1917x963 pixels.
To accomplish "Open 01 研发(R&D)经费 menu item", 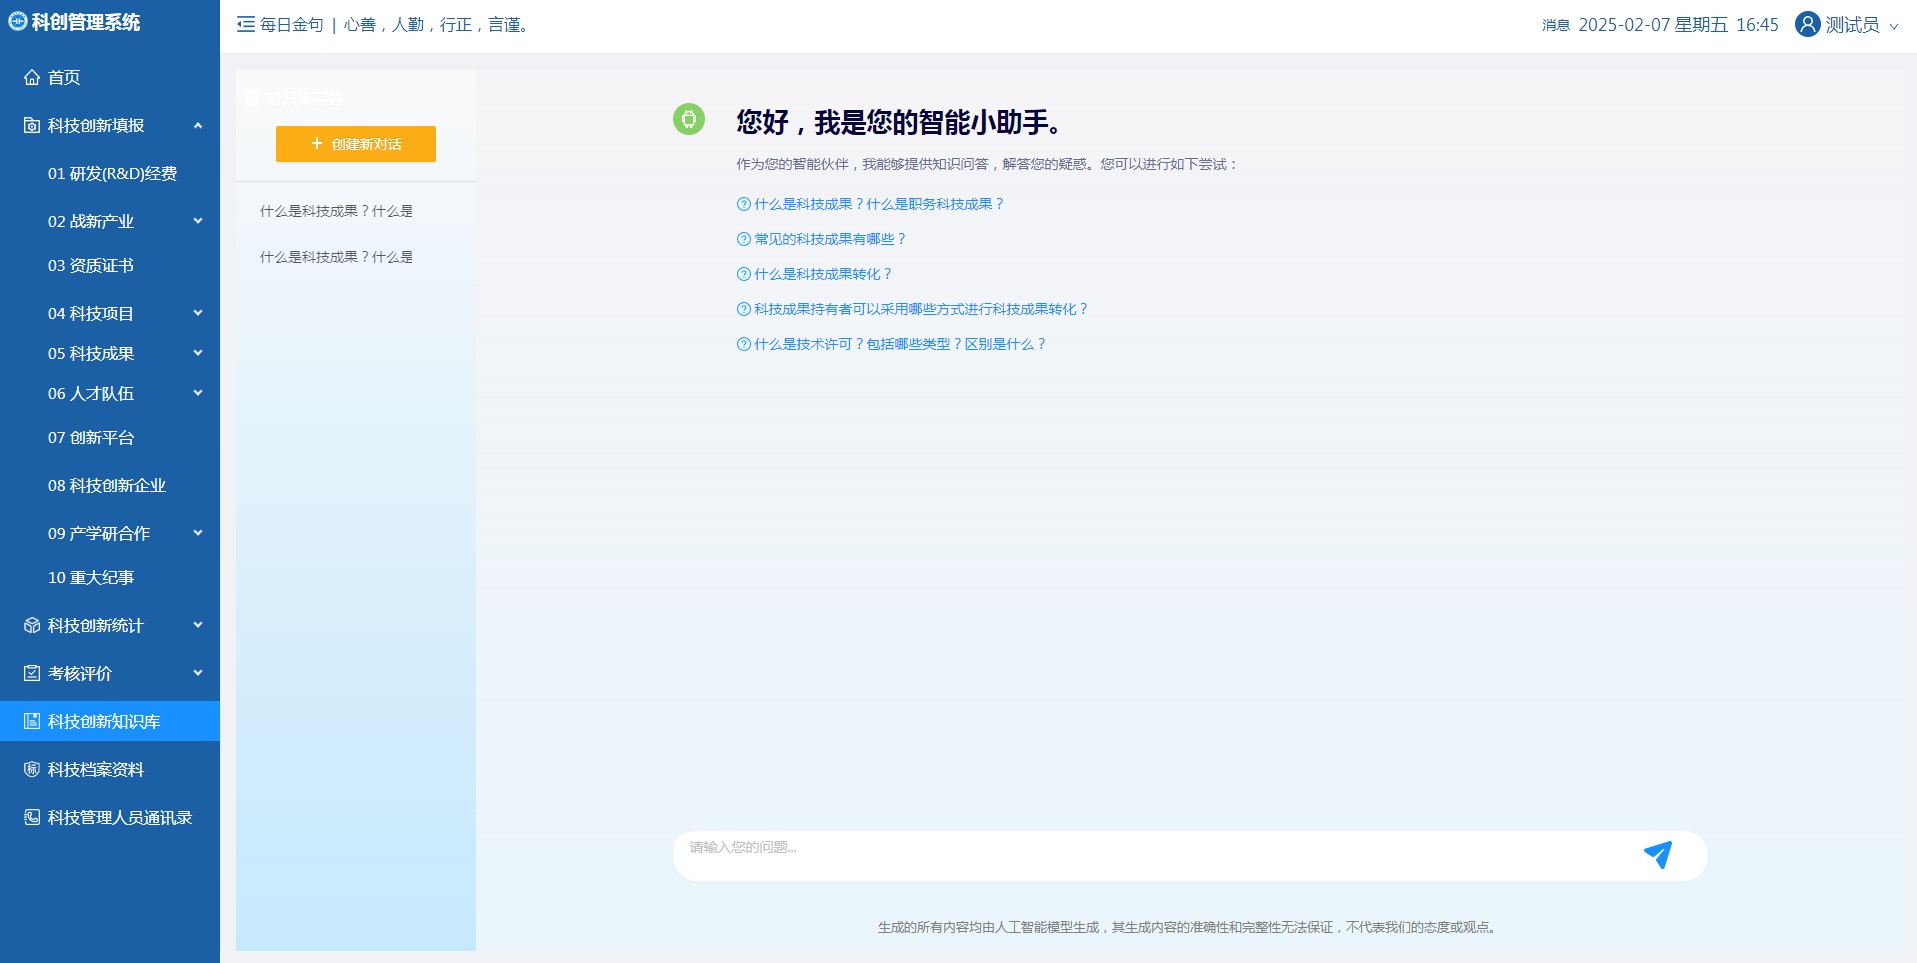I will (112, 173).
